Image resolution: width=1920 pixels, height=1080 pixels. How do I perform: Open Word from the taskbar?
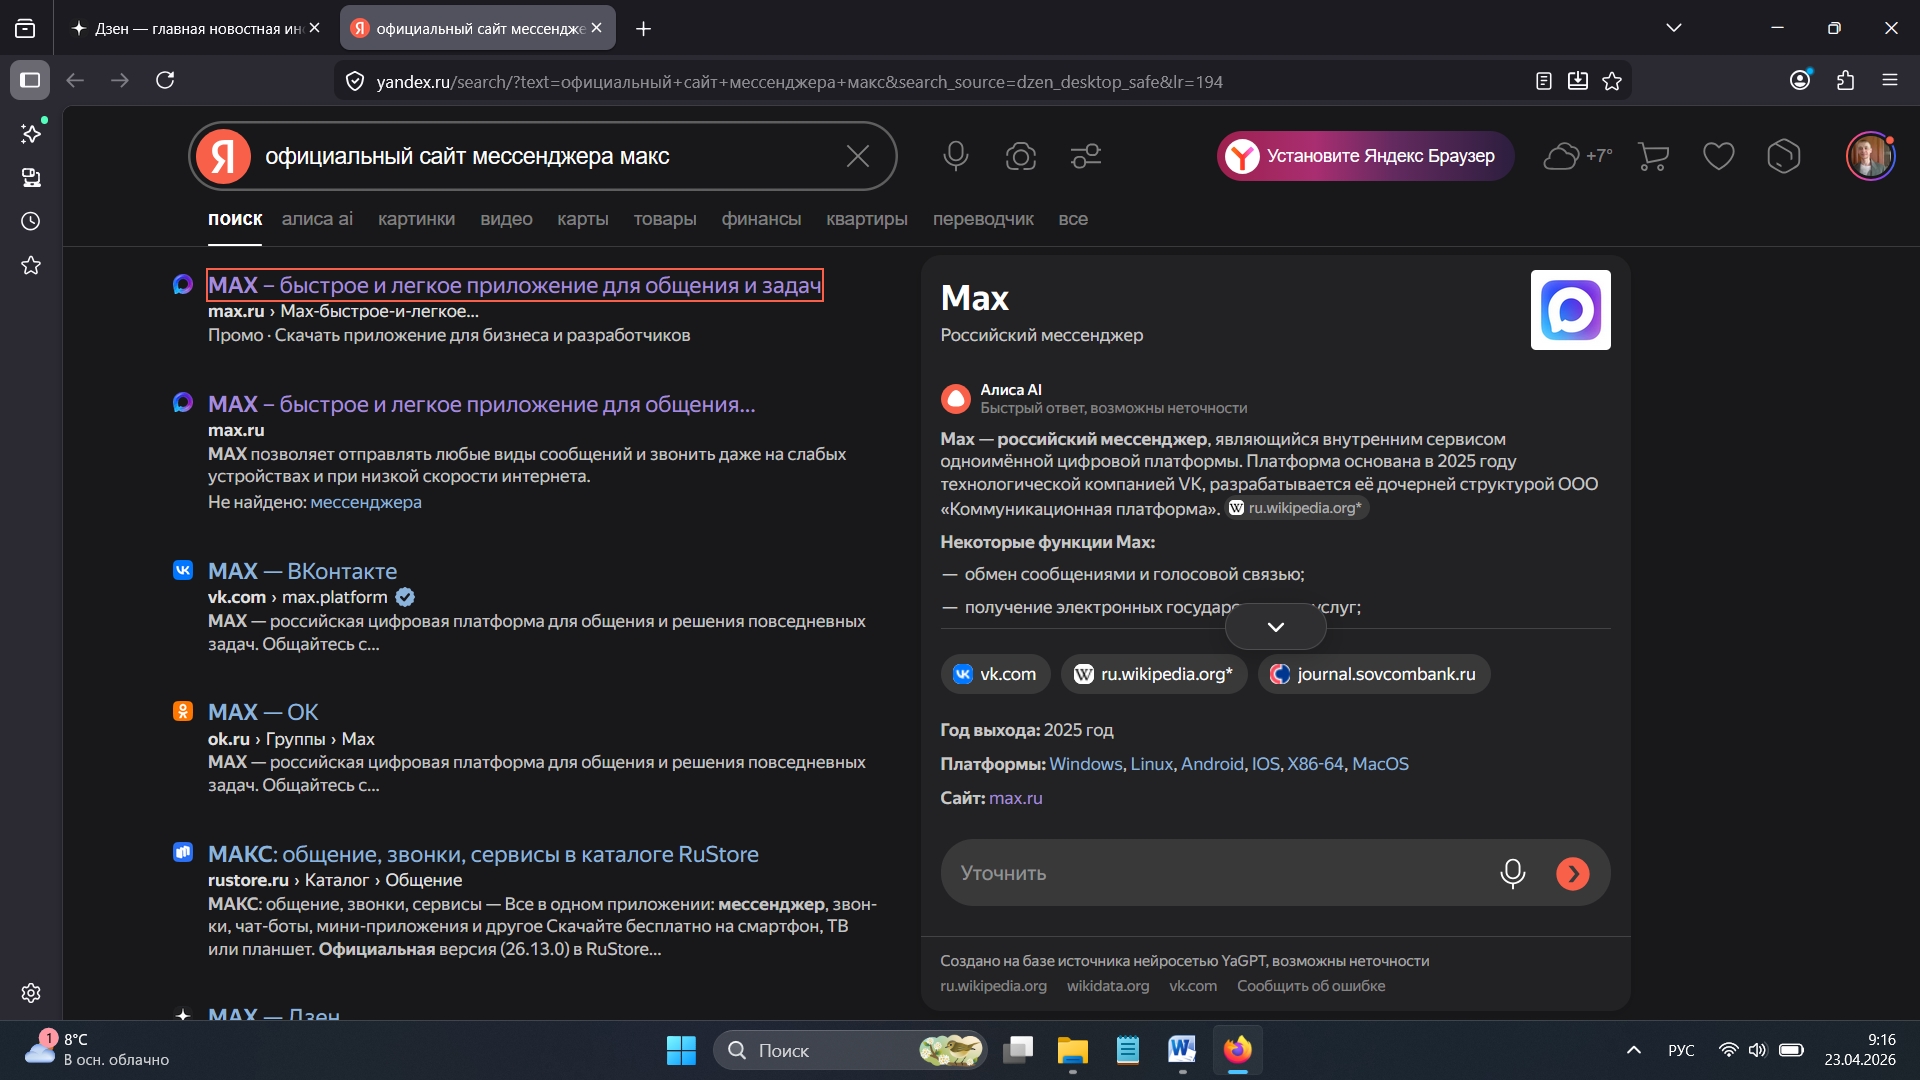pyautogui.click(x=1182, y=1050)
